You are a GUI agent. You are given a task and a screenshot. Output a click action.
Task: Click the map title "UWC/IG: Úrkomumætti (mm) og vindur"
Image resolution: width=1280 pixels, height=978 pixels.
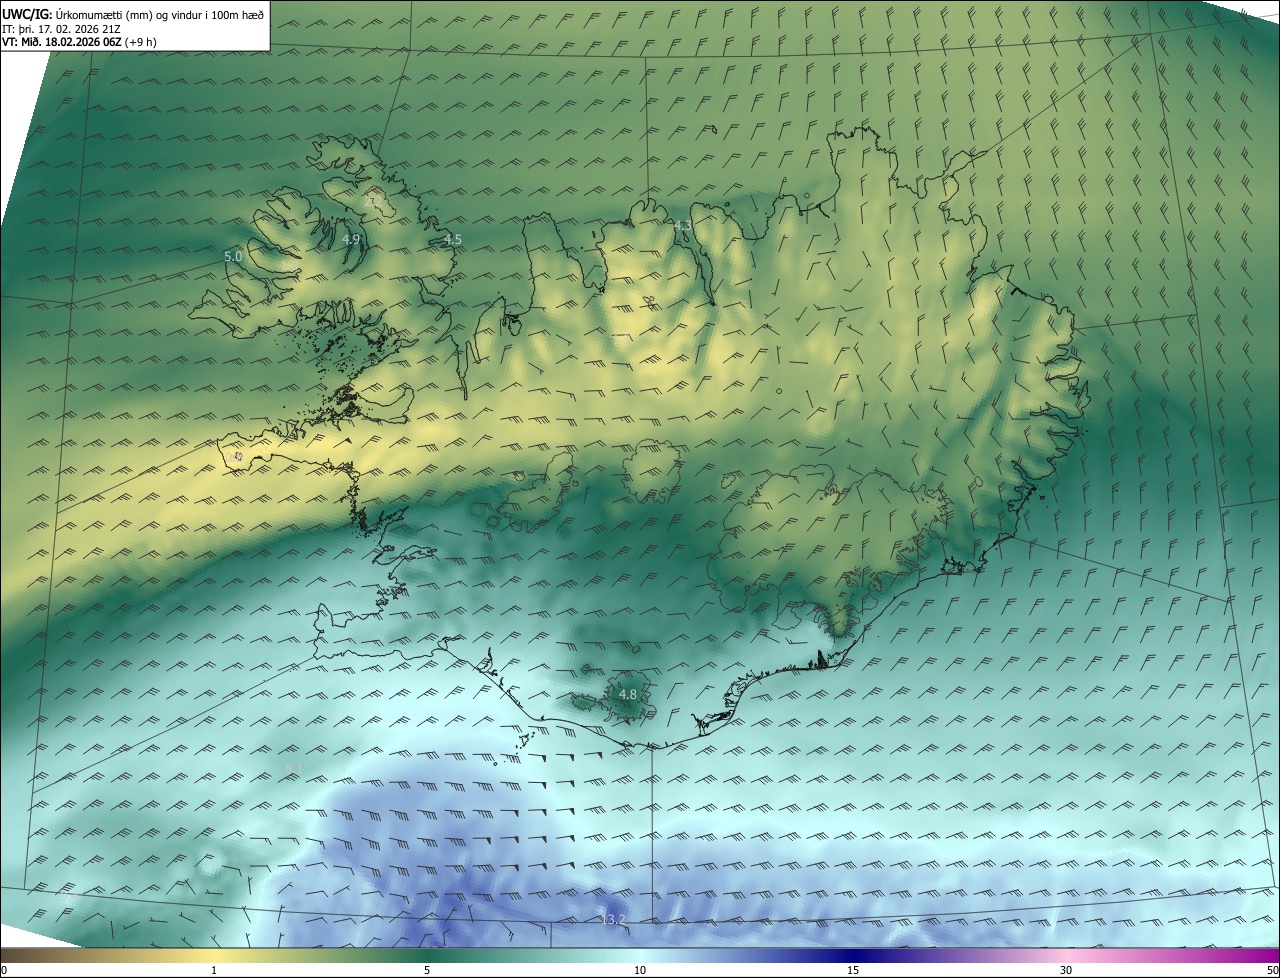[133, 14]
